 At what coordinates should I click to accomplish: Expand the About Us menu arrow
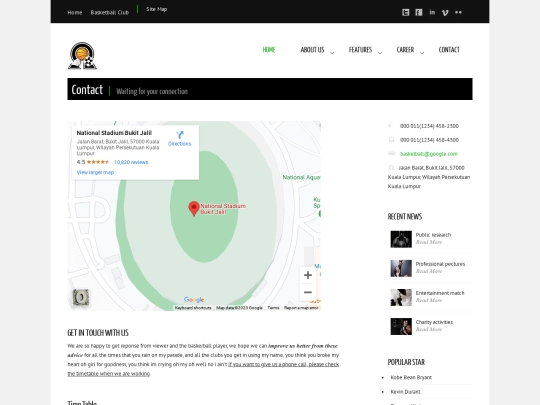pyautogui.click(x=332, y=53)
